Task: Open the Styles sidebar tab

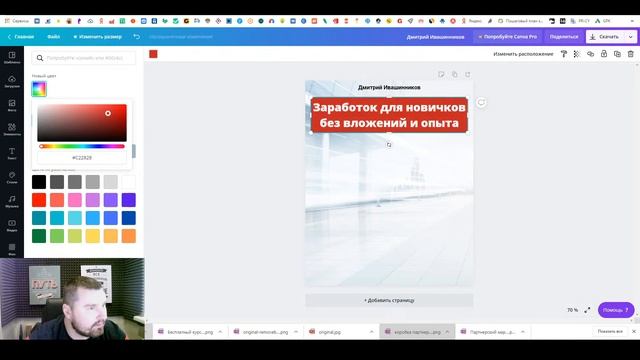Action: click(x=12, y=178)
